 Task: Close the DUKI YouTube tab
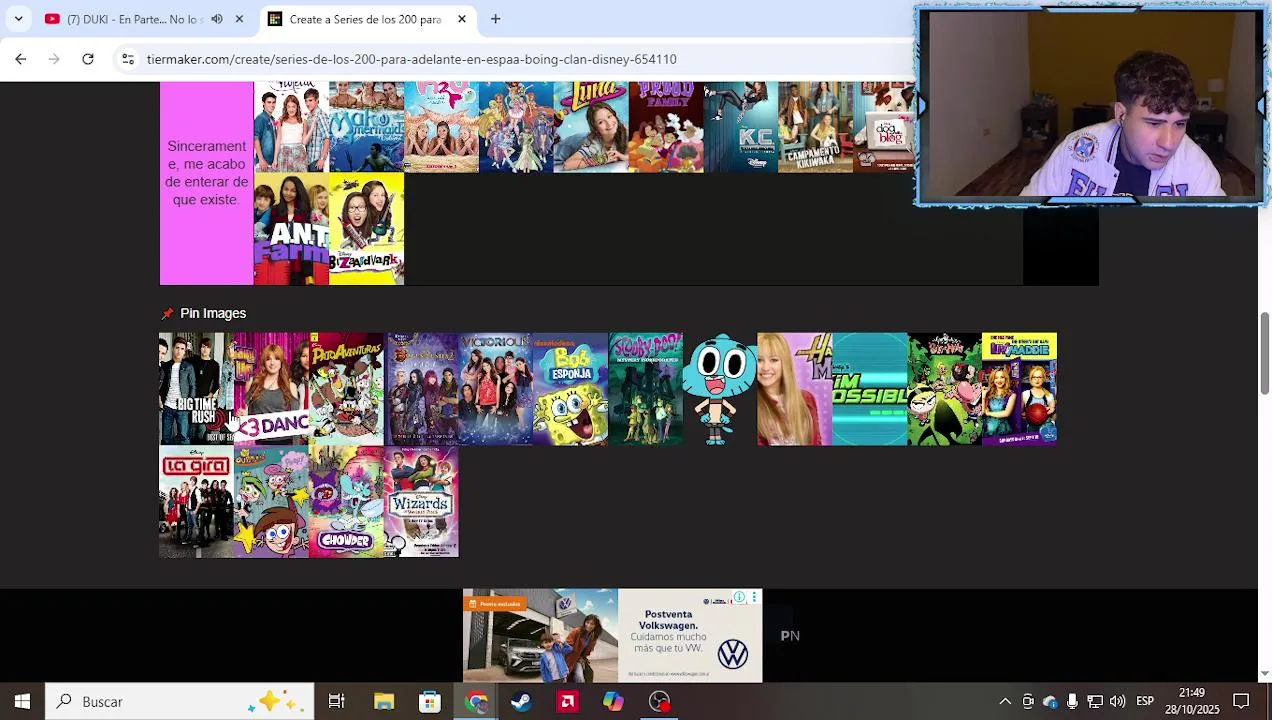pos(239,19)
